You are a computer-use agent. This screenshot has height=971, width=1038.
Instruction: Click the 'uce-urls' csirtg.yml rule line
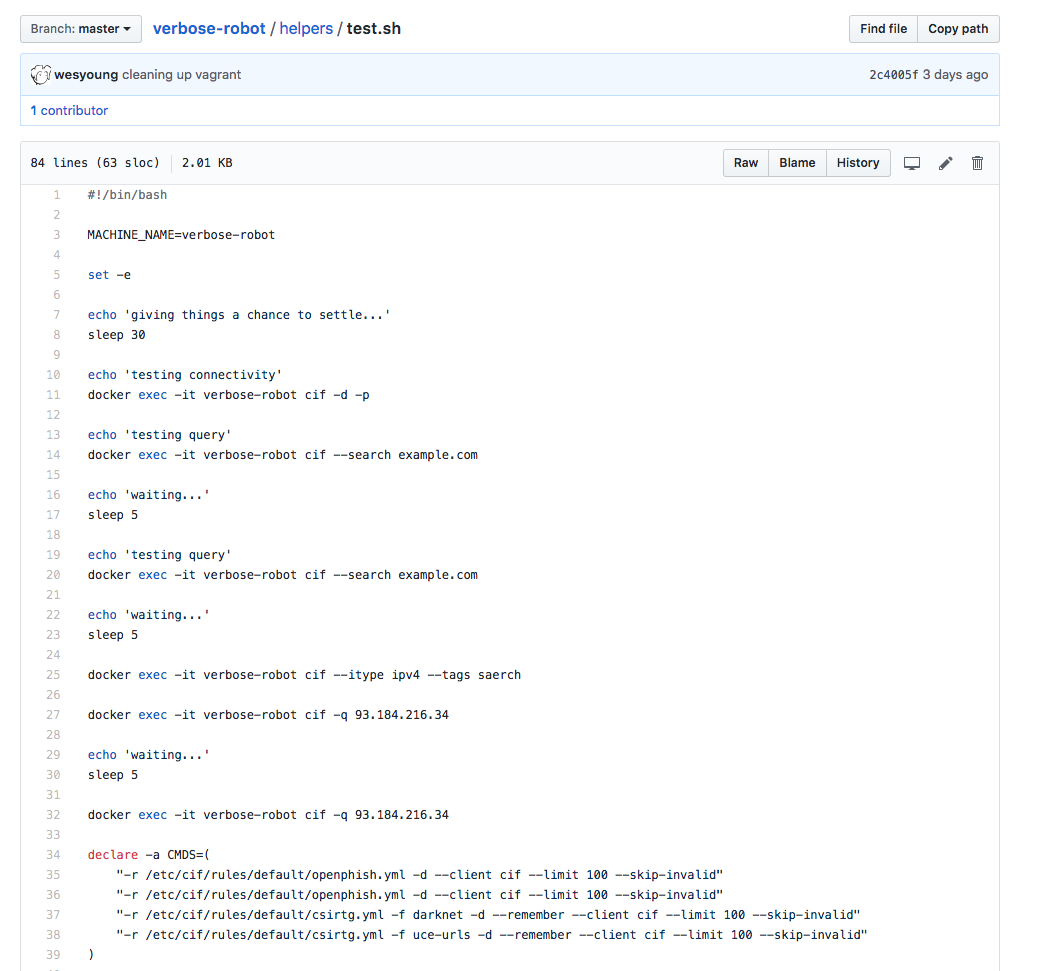(492, 935)
